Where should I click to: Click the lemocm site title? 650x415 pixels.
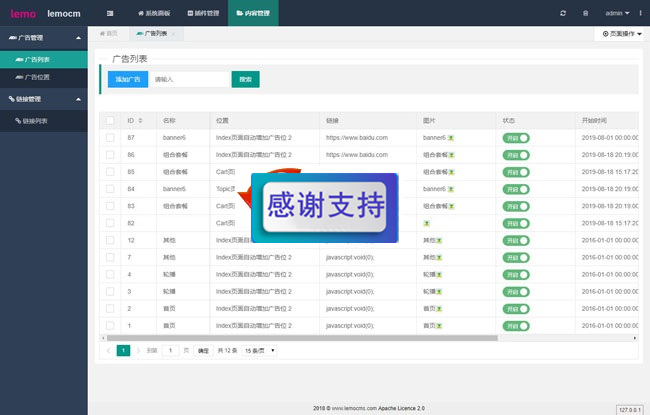click(x=64, y=14)
